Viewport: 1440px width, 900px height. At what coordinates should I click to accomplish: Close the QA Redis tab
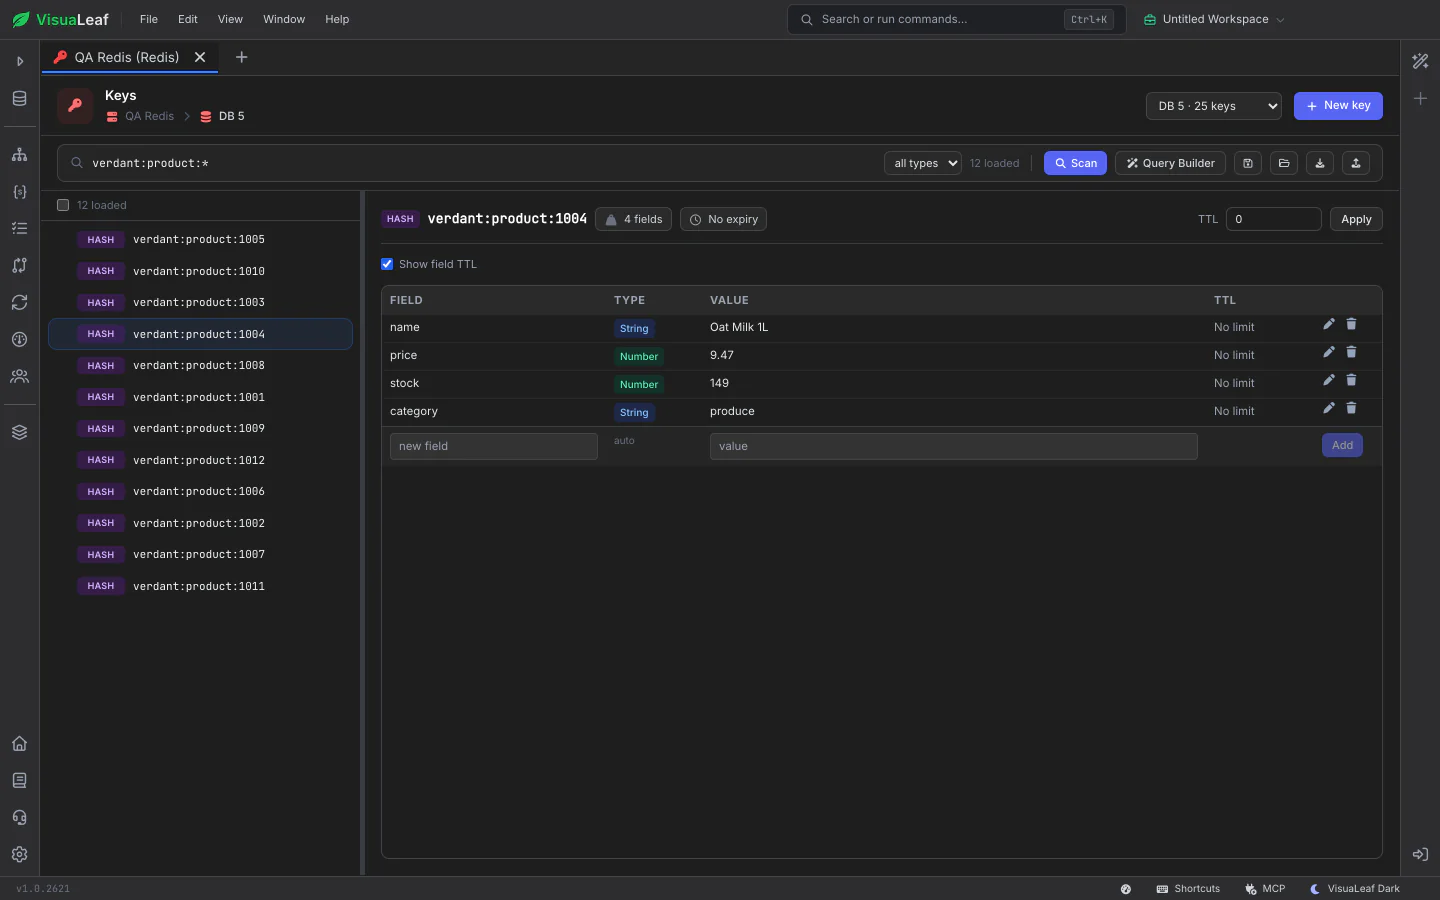coord(200,57)
